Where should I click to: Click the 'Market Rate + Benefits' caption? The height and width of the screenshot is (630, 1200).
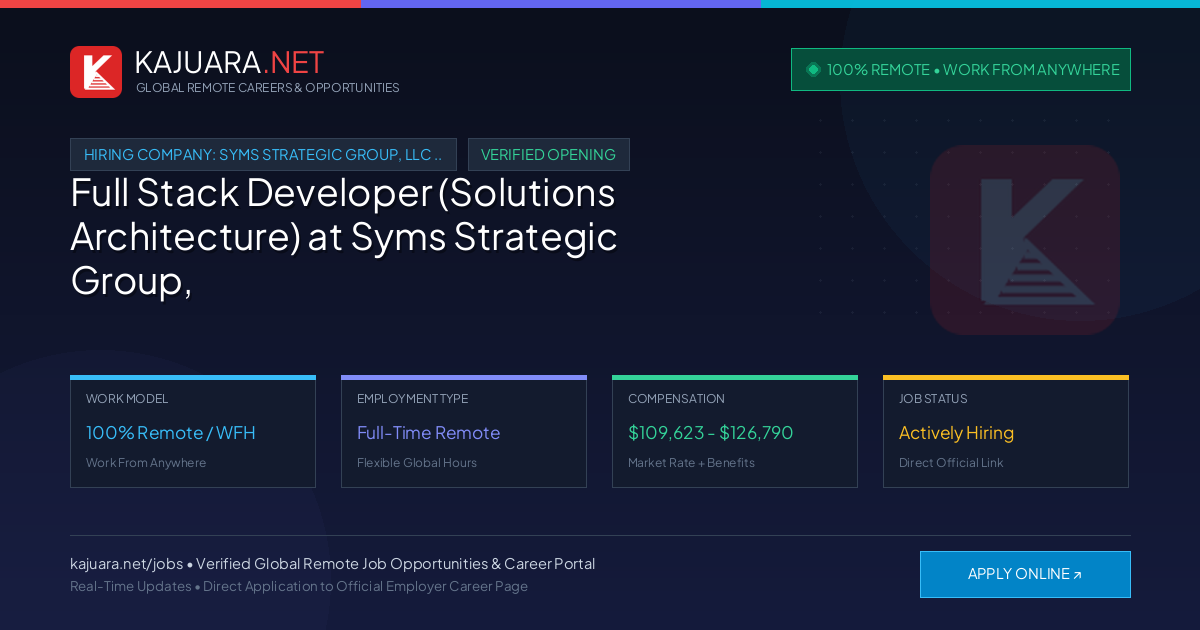tap(691, 463)
